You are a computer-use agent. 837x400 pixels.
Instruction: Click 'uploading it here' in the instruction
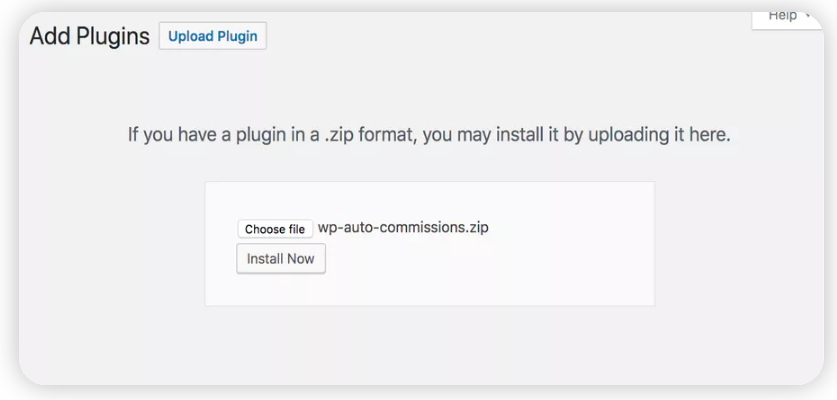click(659, 135)
